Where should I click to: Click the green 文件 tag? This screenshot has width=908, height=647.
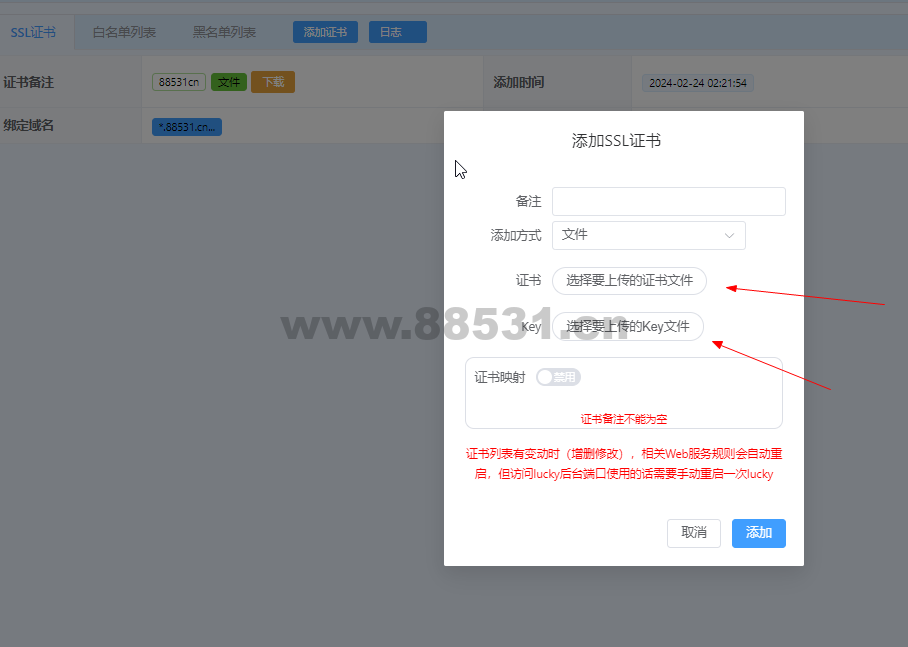click(229, 82)
